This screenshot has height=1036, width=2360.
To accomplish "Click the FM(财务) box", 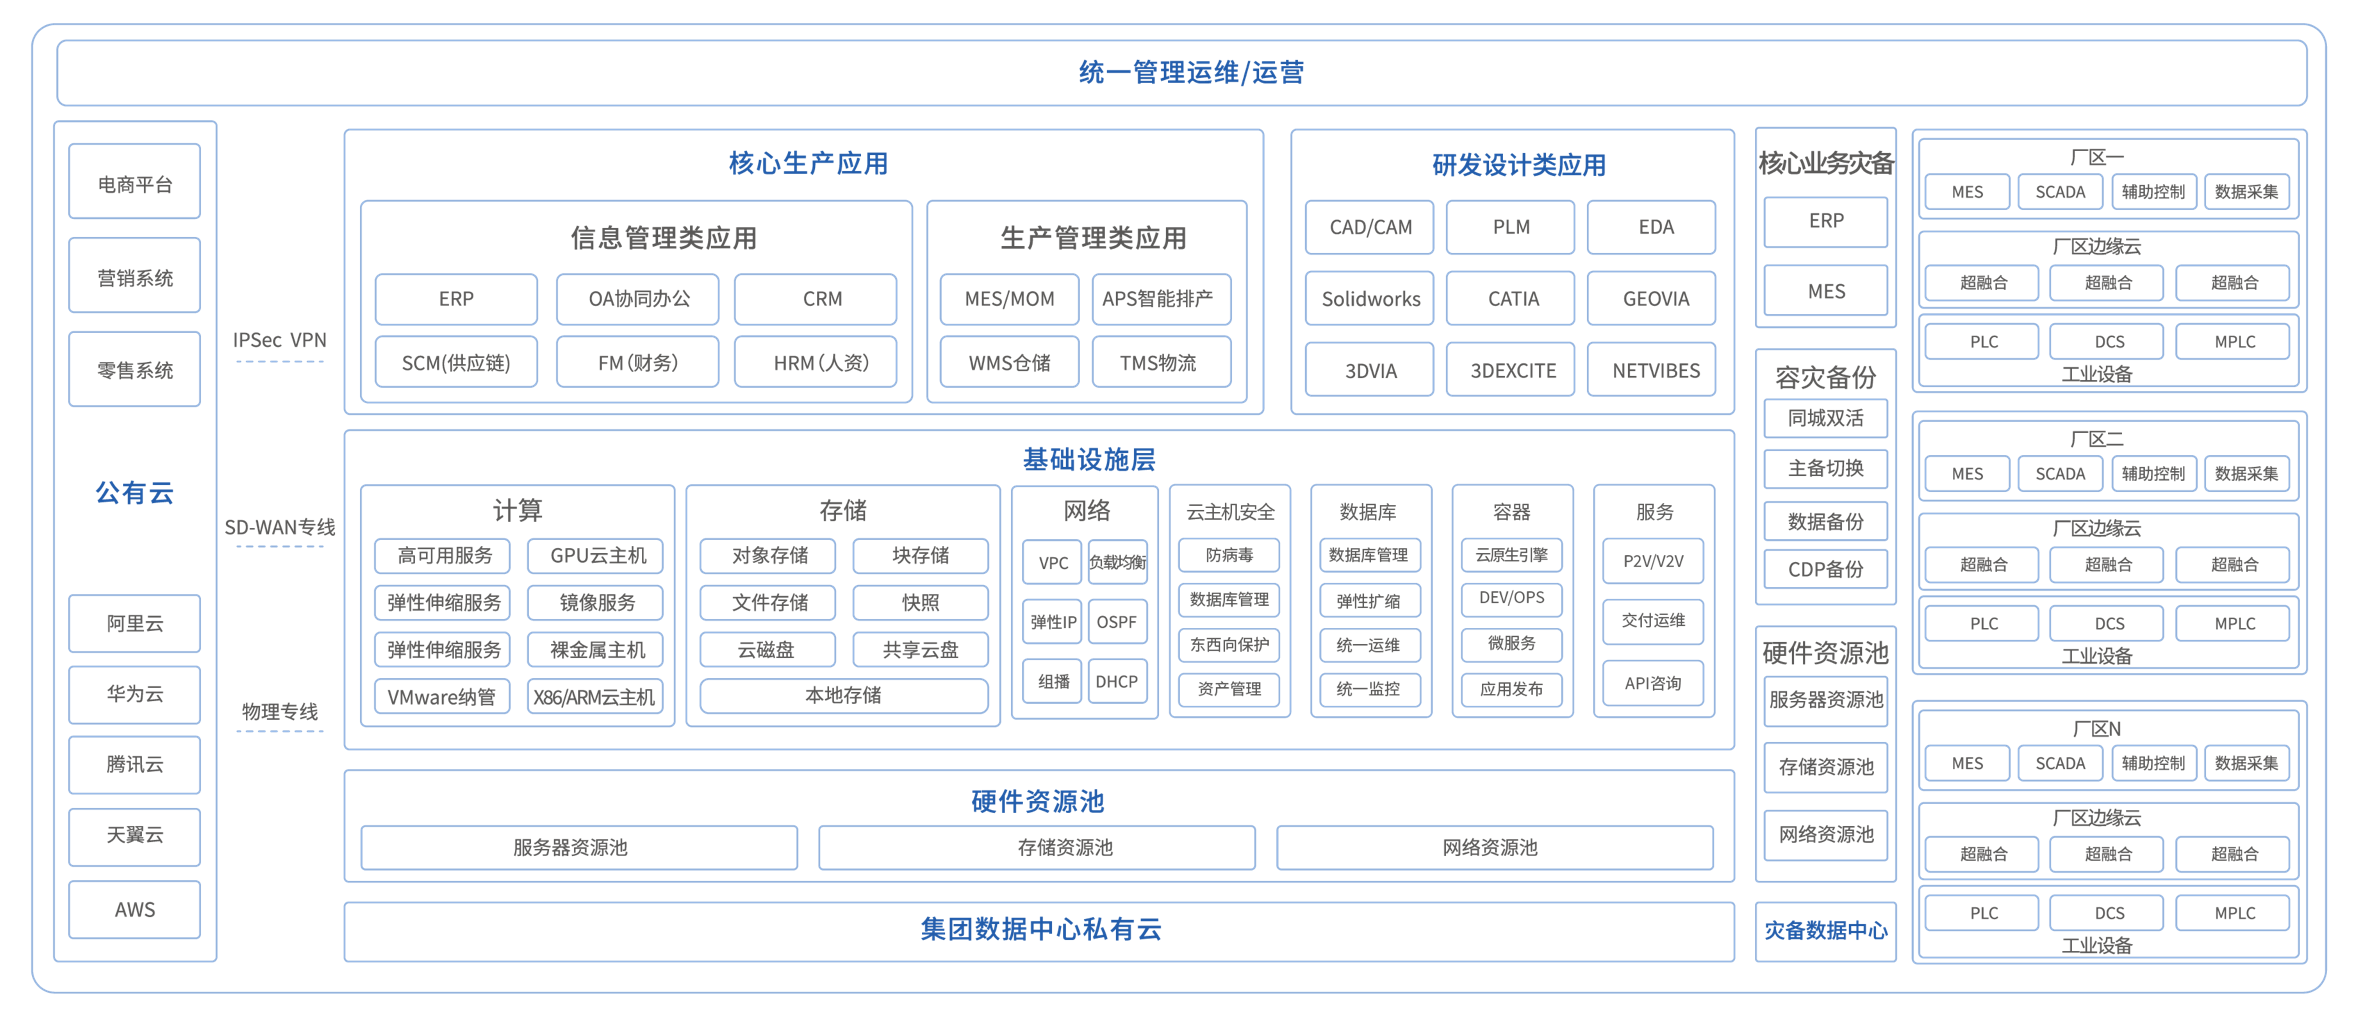I will pos(638,361).
